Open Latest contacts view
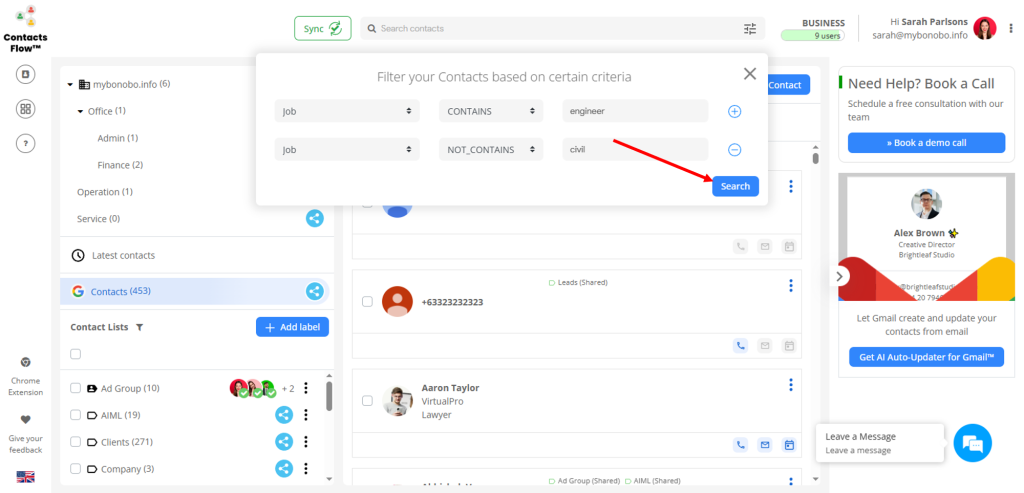 click(x=123, y=255)
